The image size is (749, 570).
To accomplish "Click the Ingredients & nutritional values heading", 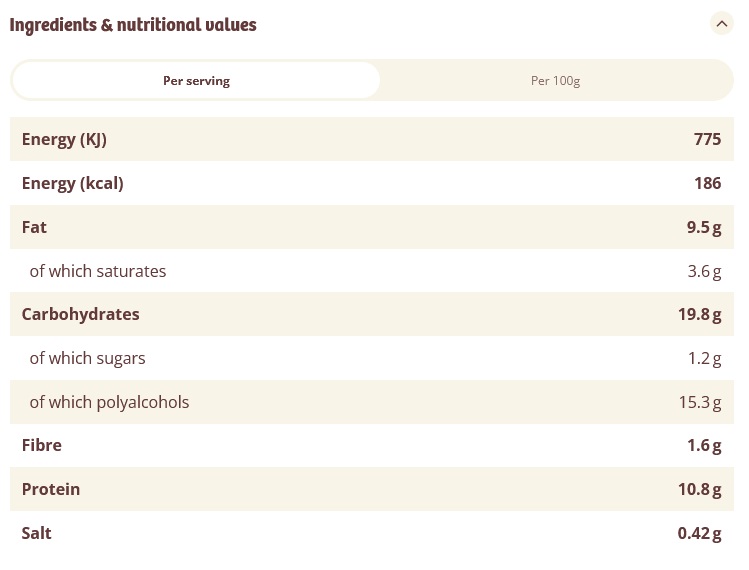I will (133, 25).
